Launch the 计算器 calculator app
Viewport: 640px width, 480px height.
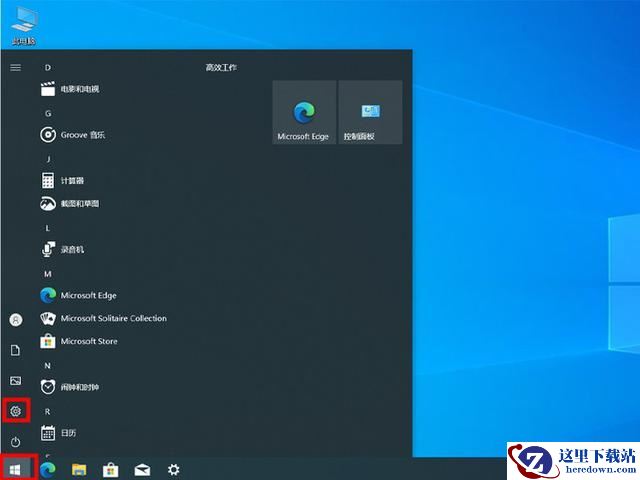62,180
